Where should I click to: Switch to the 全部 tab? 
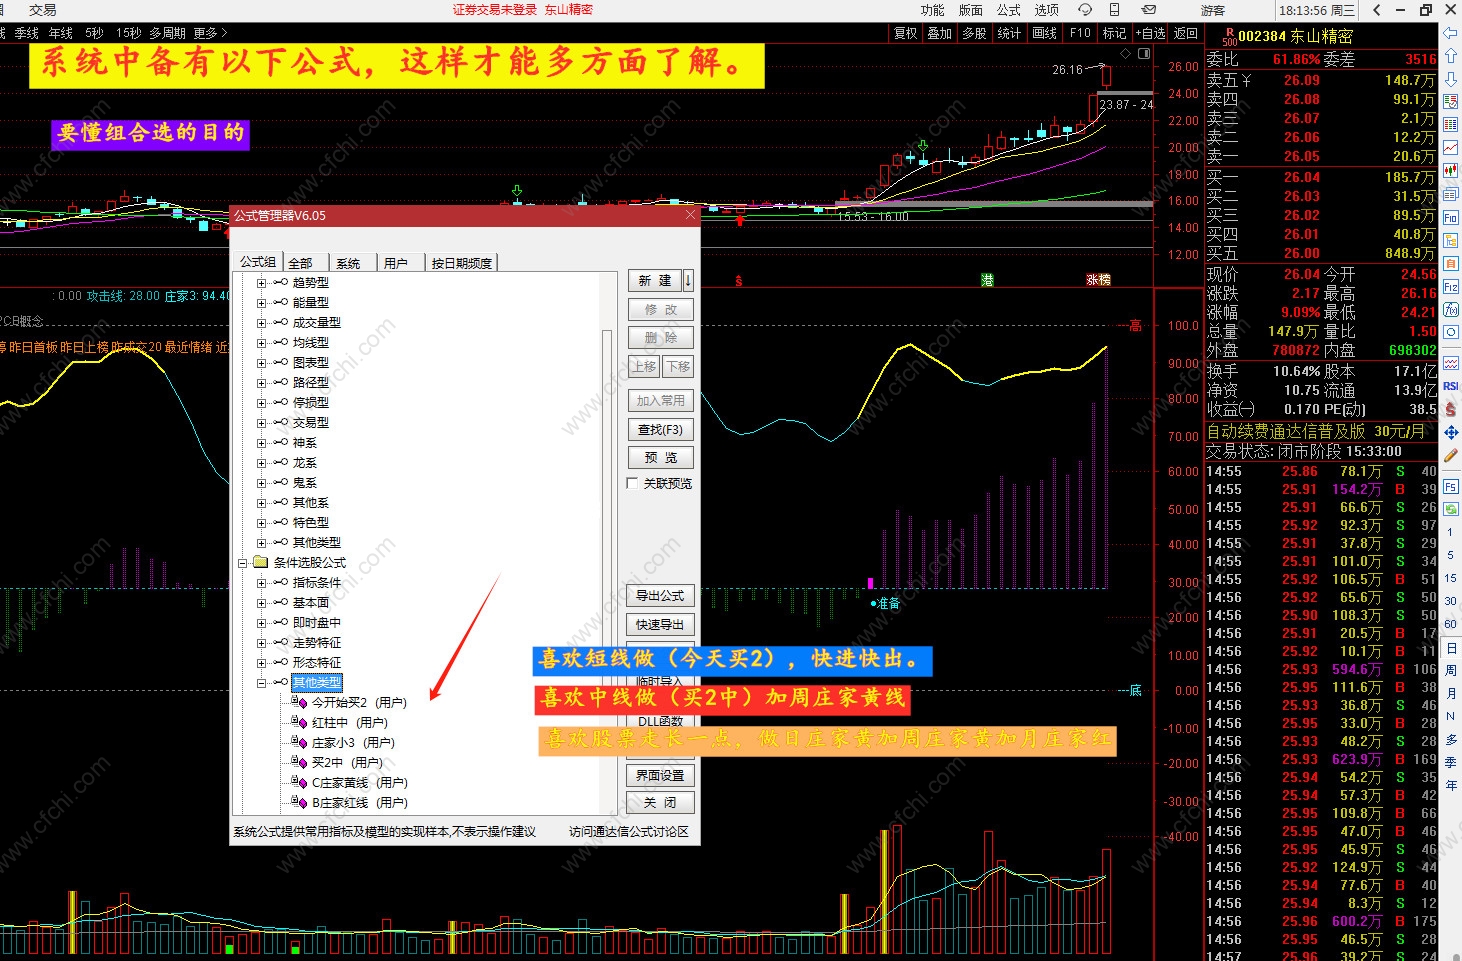click(301, 263)
